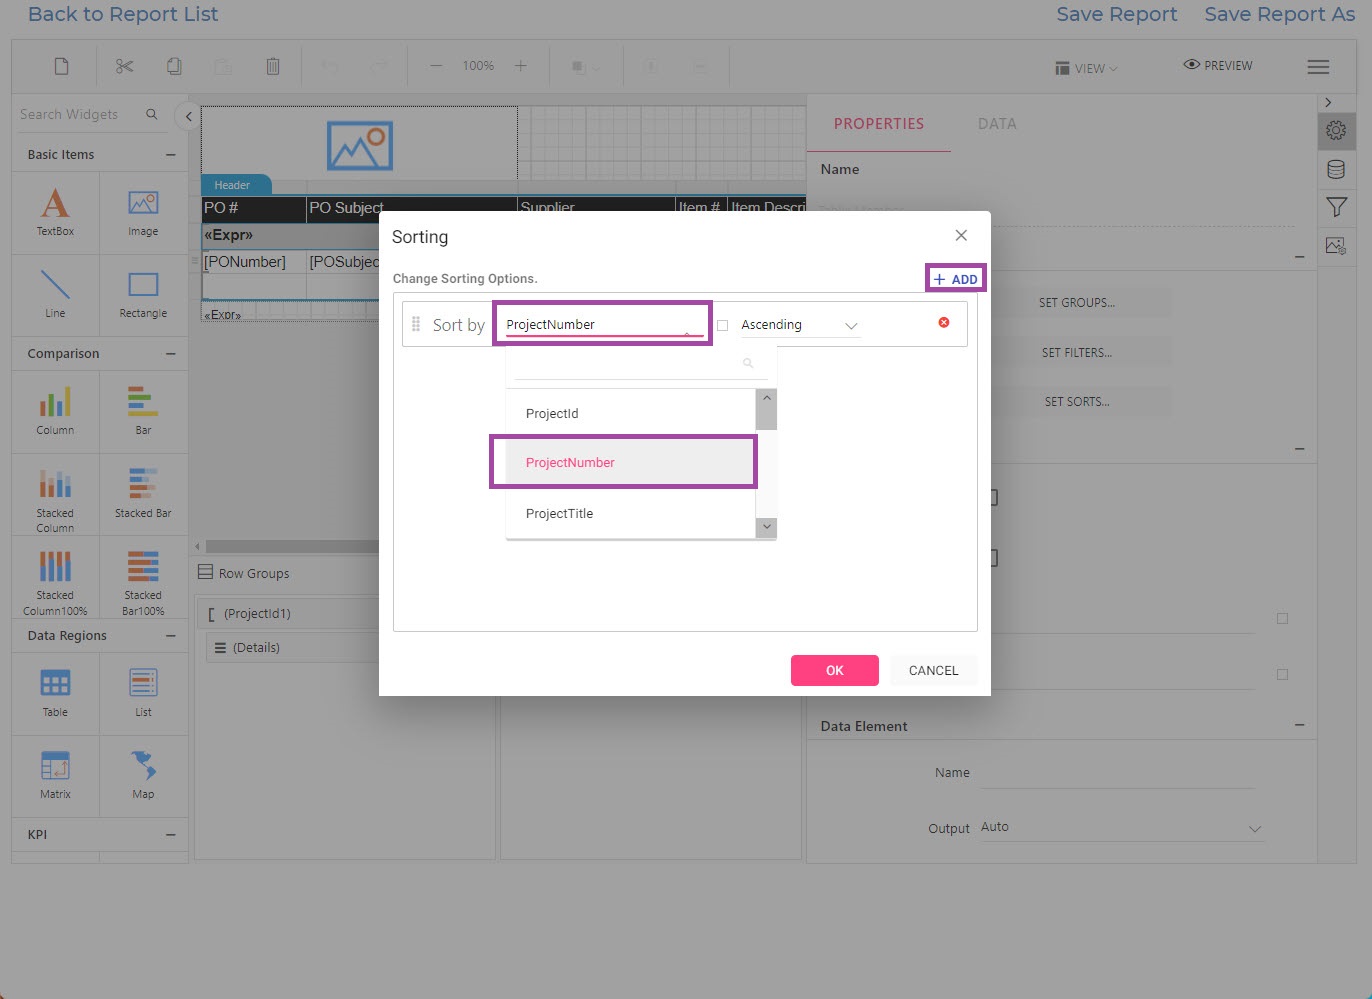Image resolution: width=1372 pixels, height=999 pixels.
Task: Select the Map widget
Action: 143,774
